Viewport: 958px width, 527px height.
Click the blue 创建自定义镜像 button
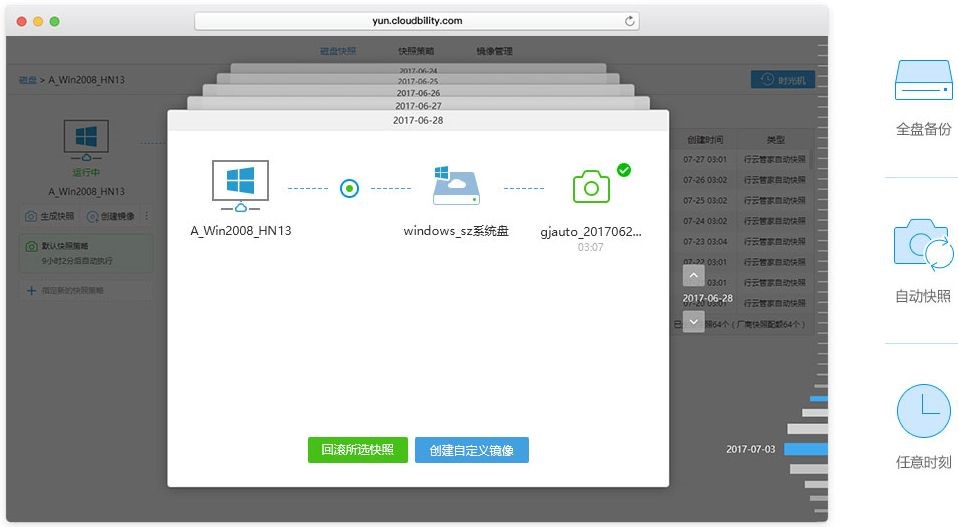[471, 450]
